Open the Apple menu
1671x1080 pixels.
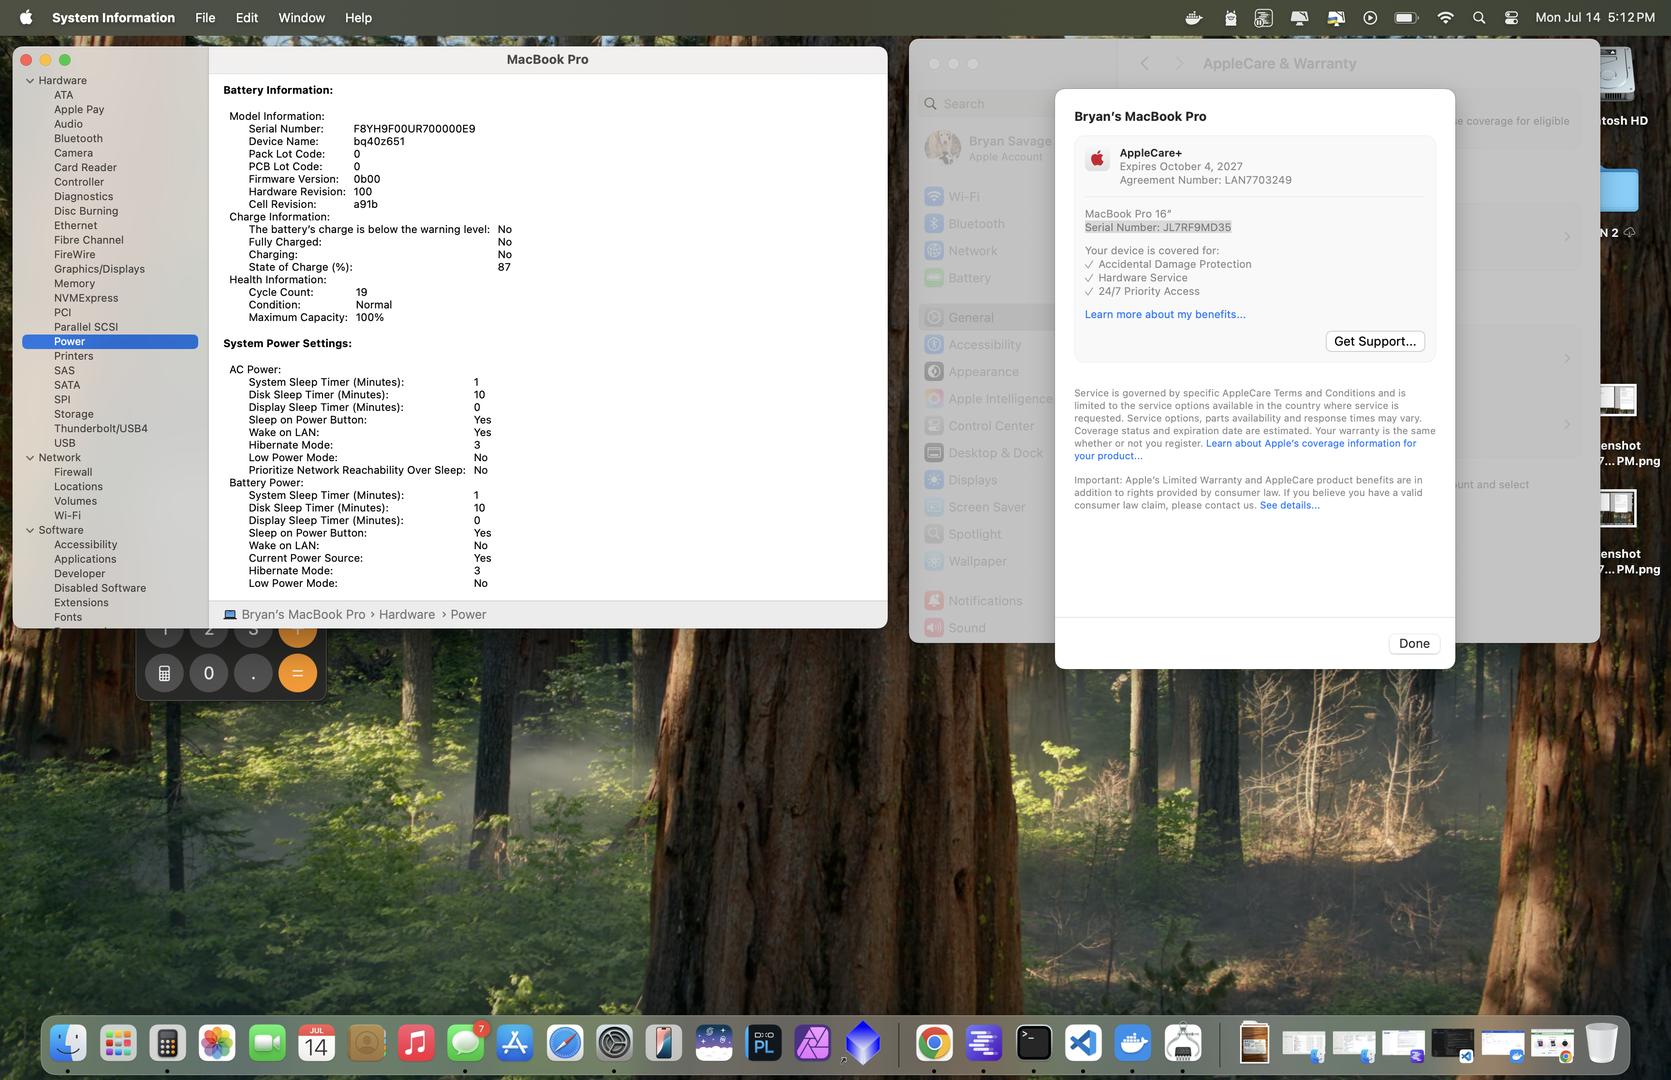[x=26, y=17]
